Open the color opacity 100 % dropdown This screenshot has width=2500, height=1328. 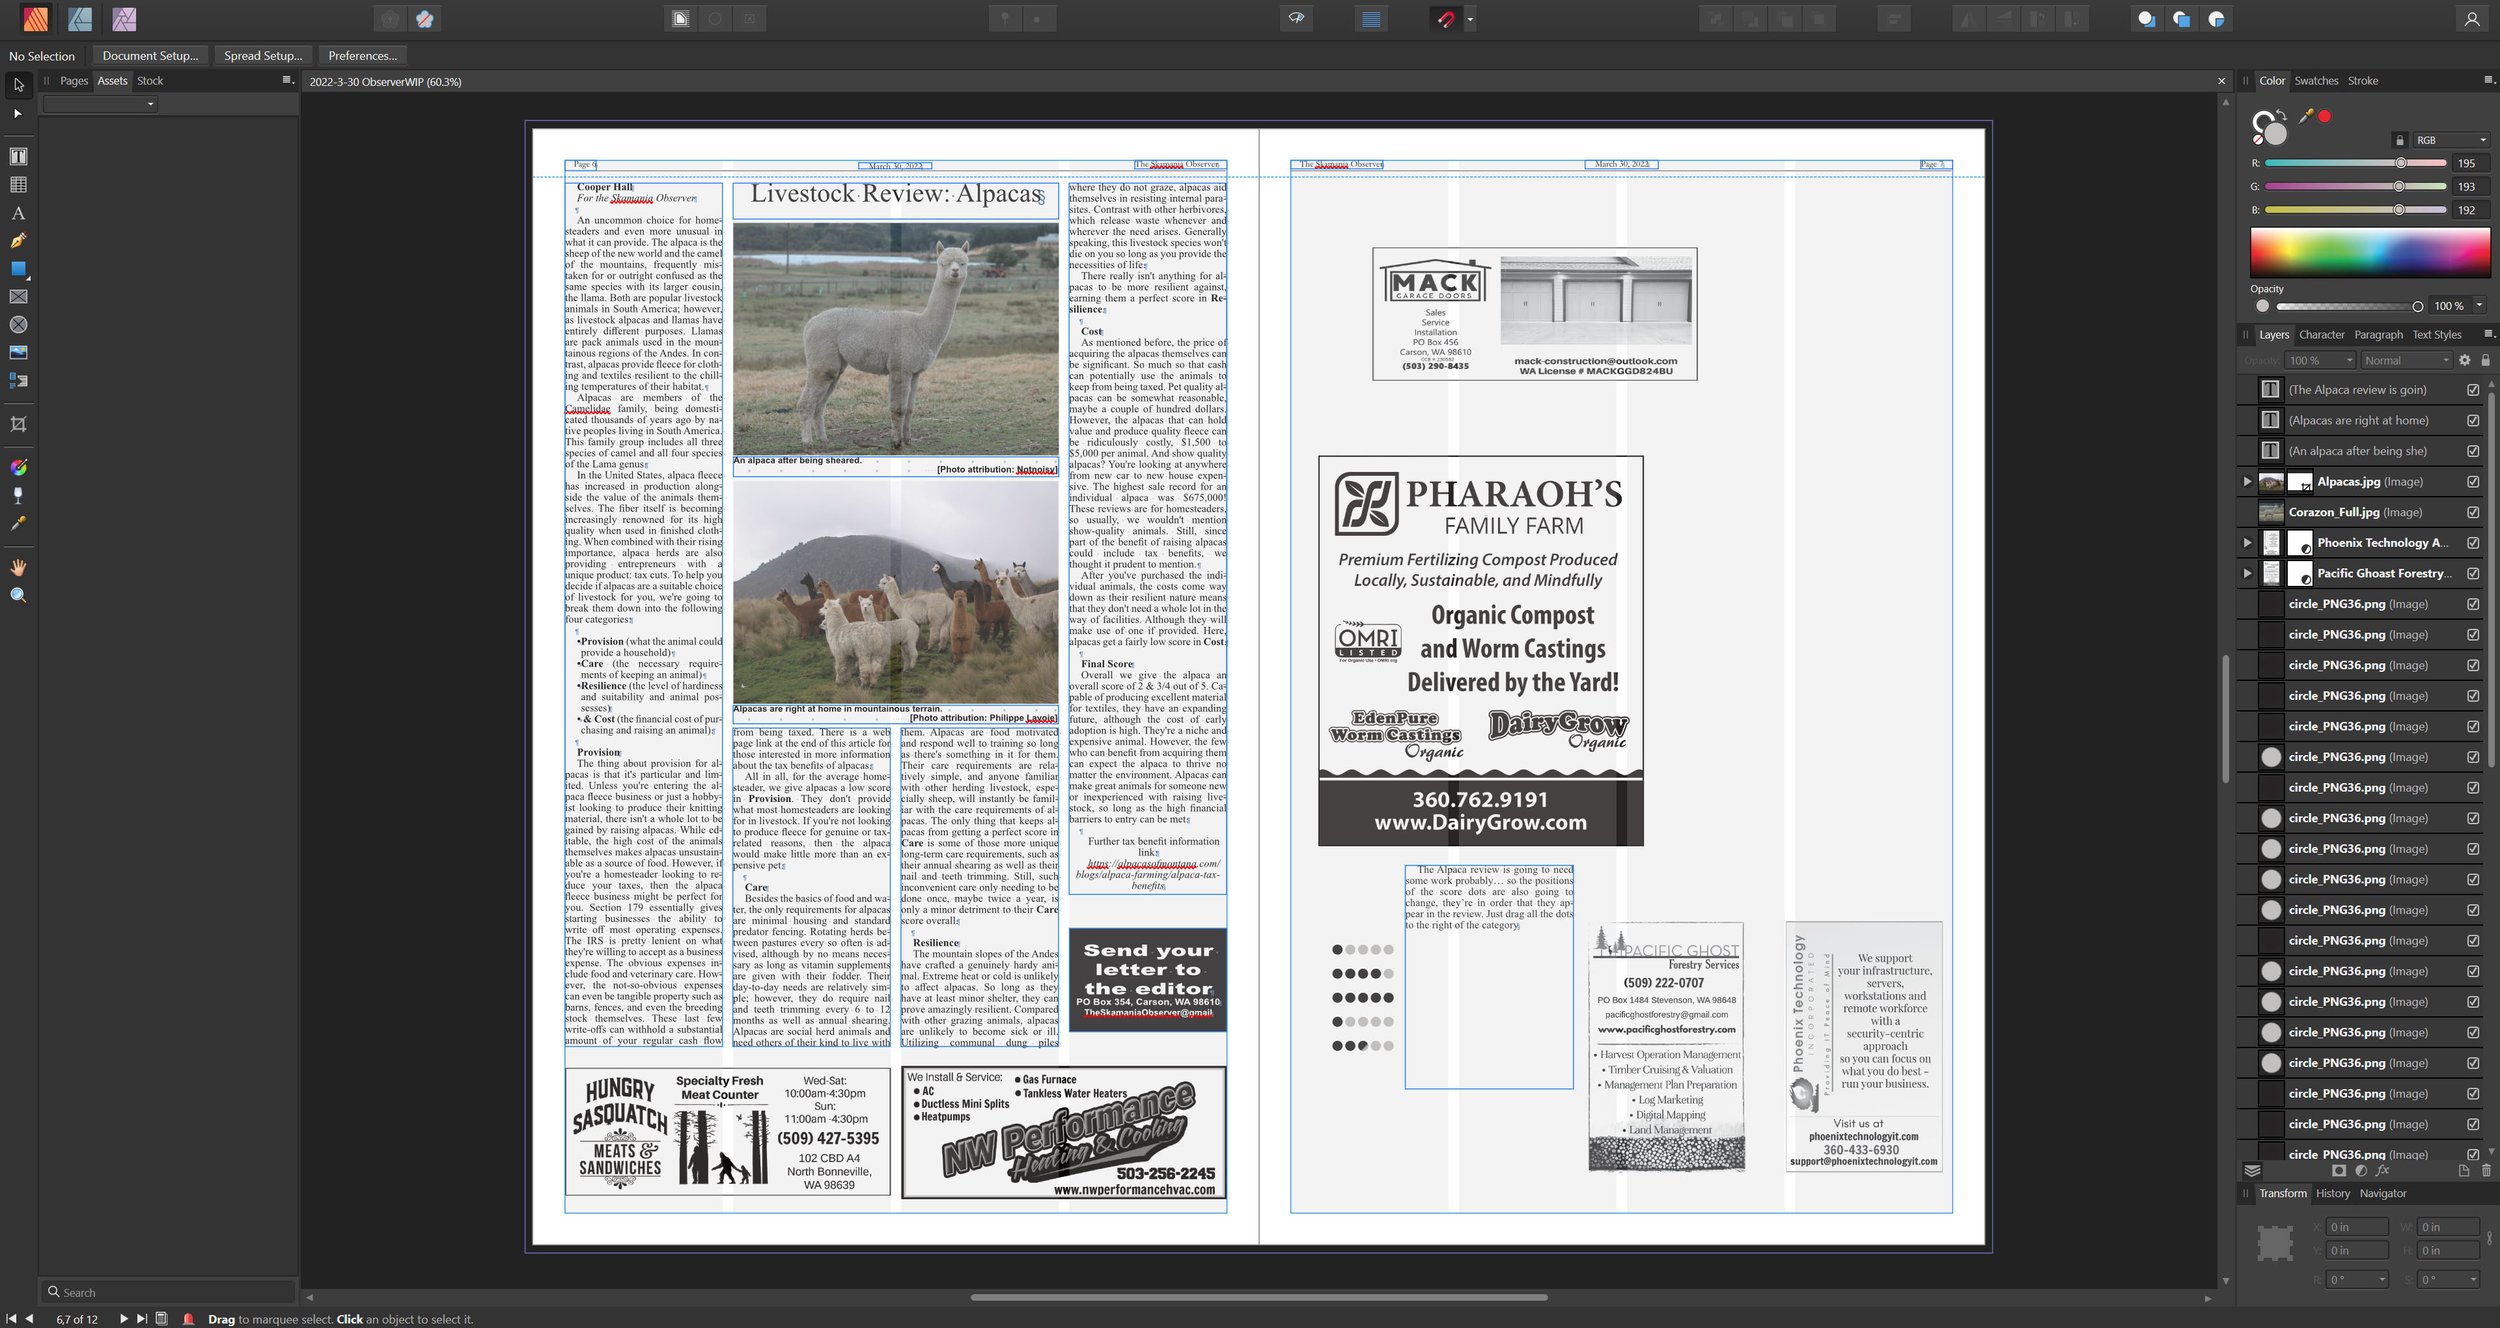2480,306
